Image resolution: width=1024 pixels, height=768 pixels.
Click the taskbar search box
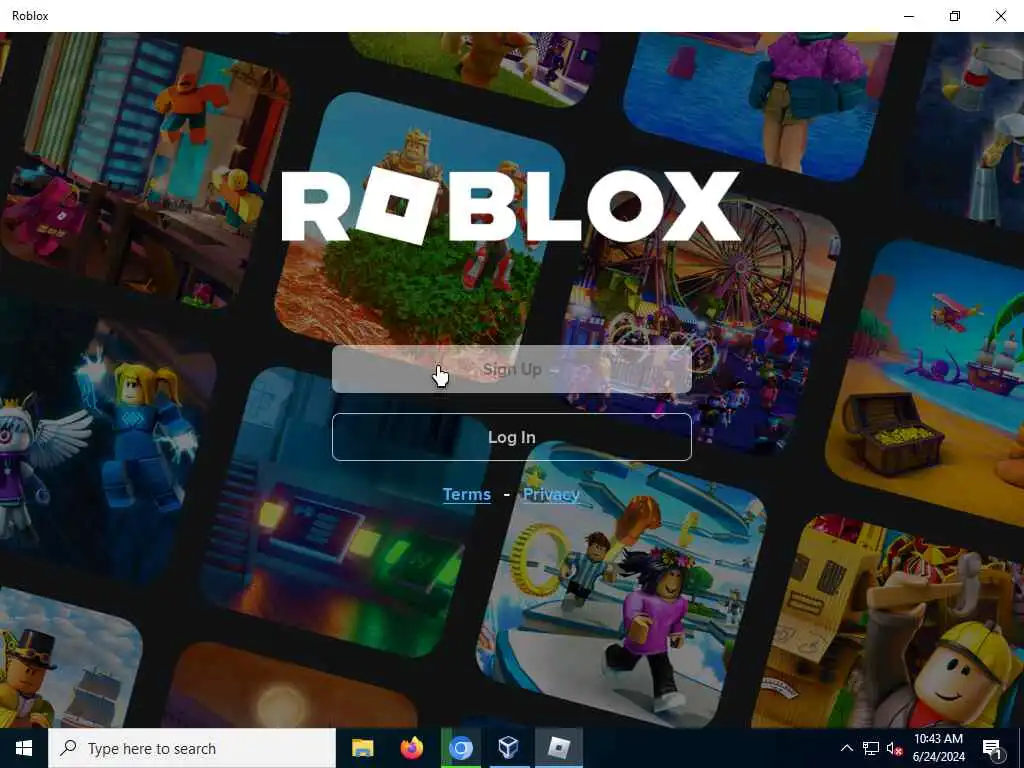[x=192, y=748]
